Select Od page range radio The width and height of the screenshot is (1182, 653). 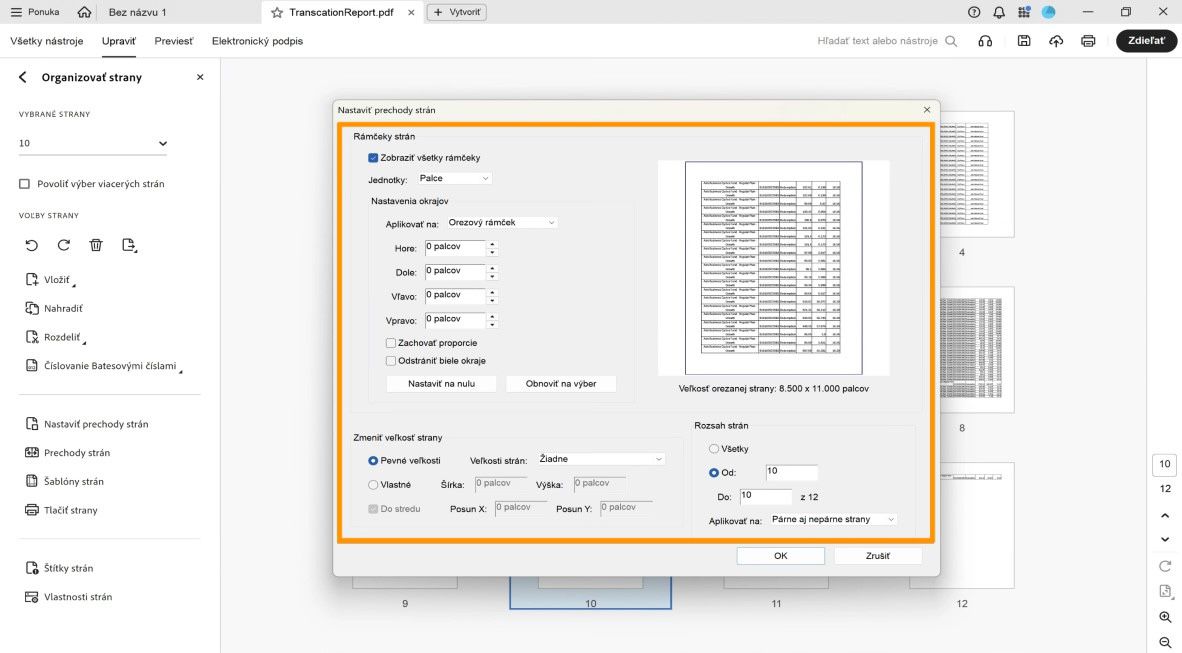[713, 473]
